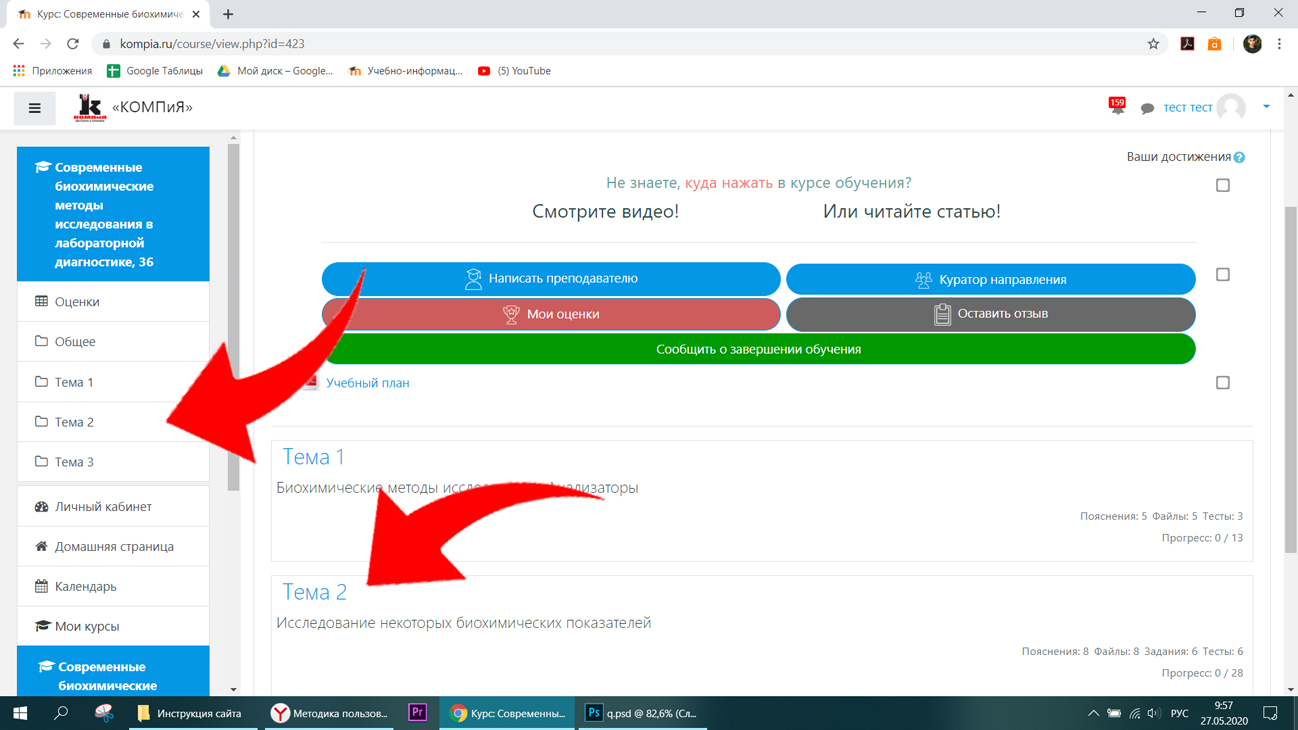Close the Курс: Современные биохимические tab

tap(196, 14)
